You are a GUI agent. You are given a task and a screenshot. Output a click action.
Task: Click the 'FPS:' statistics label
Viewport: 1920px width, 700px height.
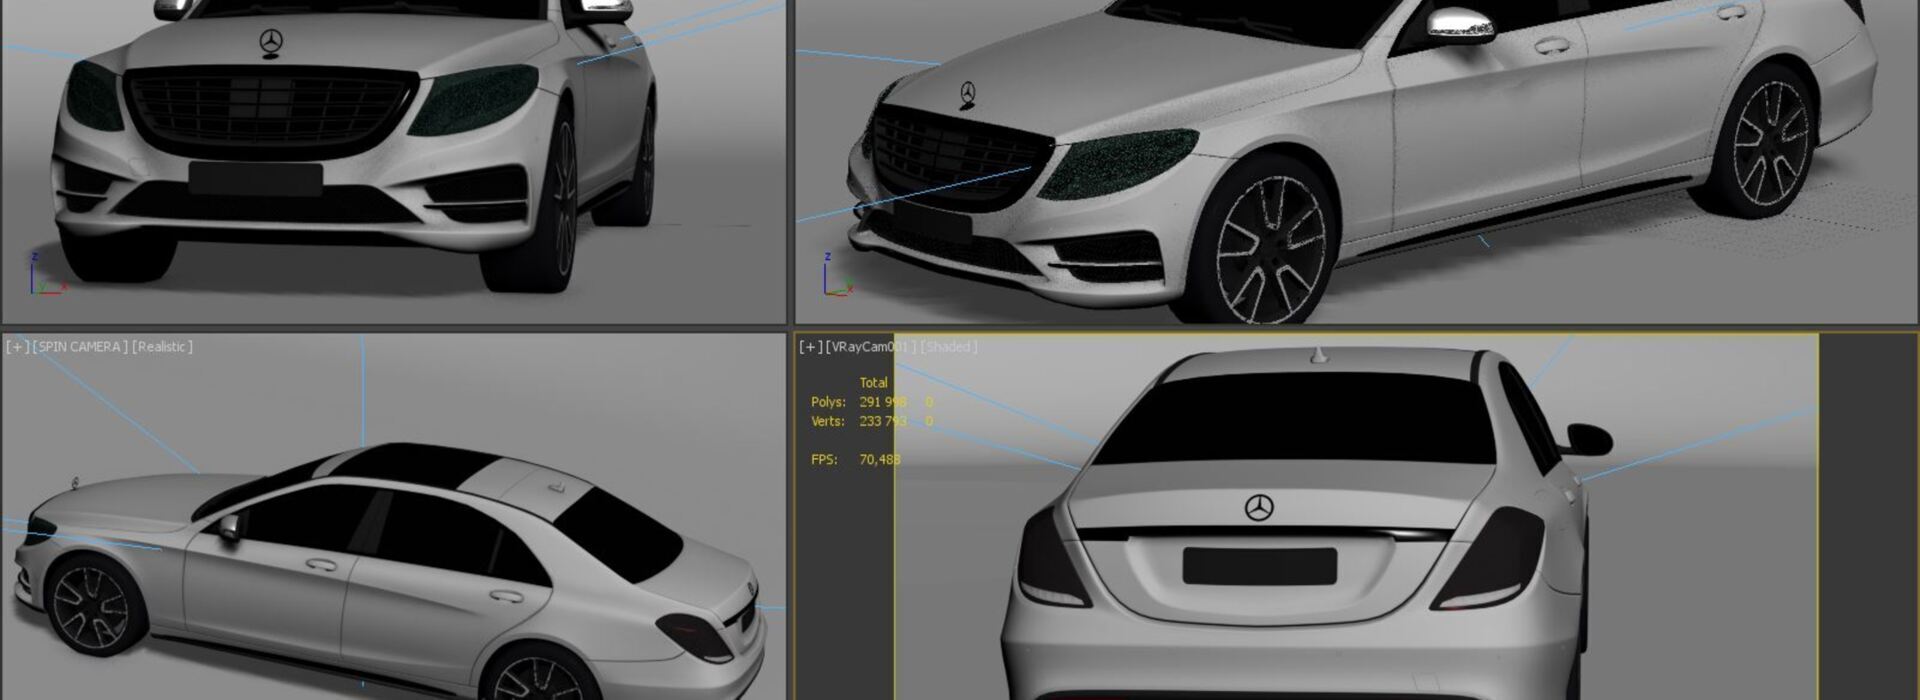[x=824, y=460]
